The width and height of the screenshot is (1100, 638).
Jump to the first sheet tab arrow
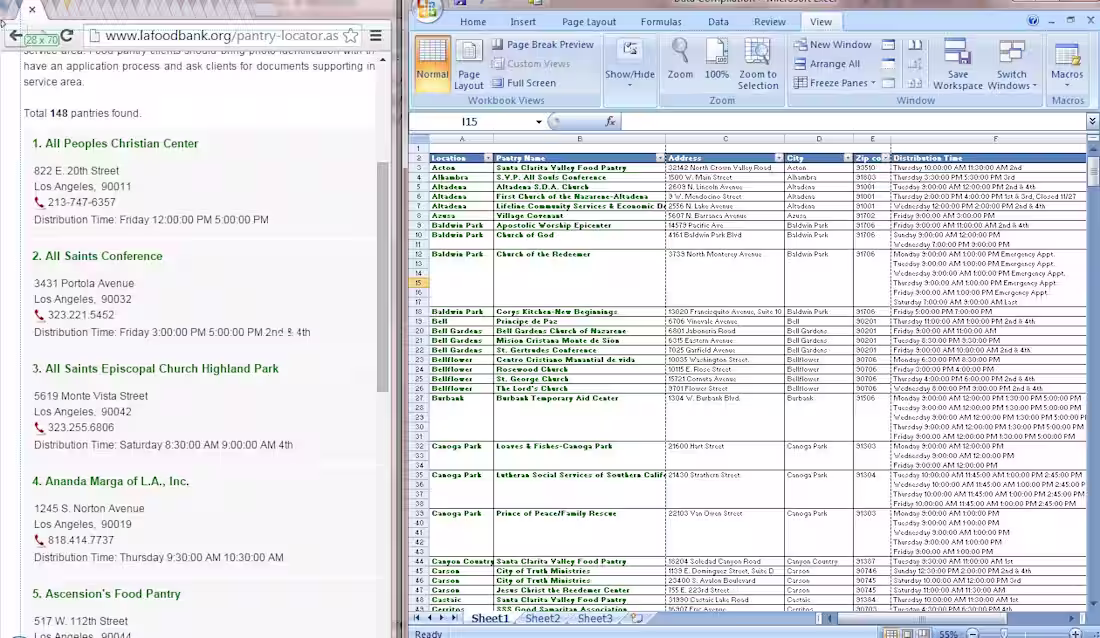click(x=417, y=618)
